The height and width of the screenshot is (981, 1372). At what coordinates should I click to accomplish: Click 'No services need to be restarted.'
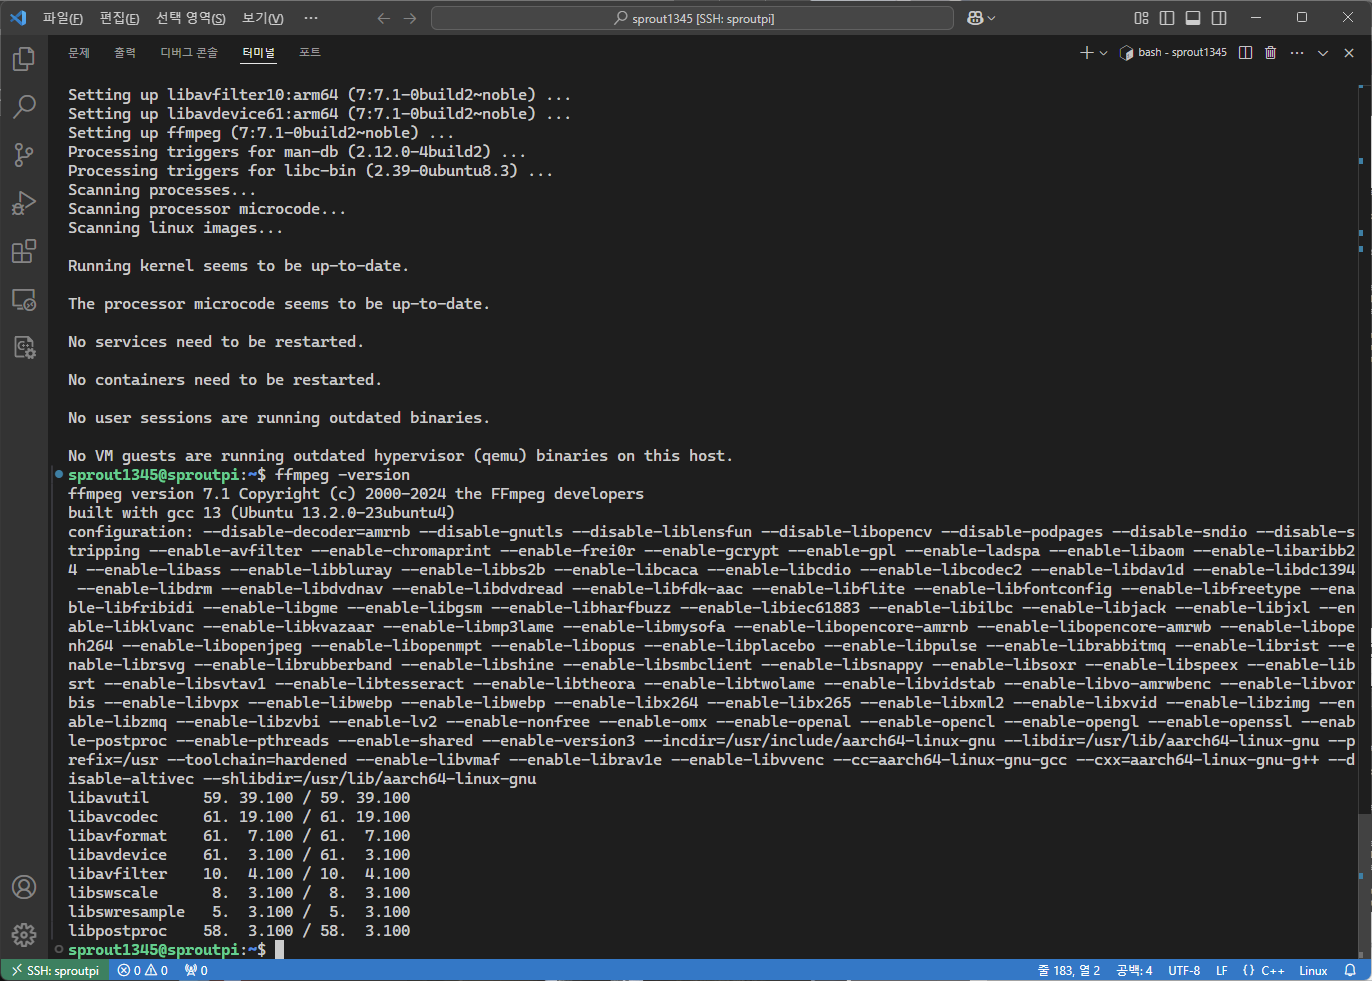215,341
